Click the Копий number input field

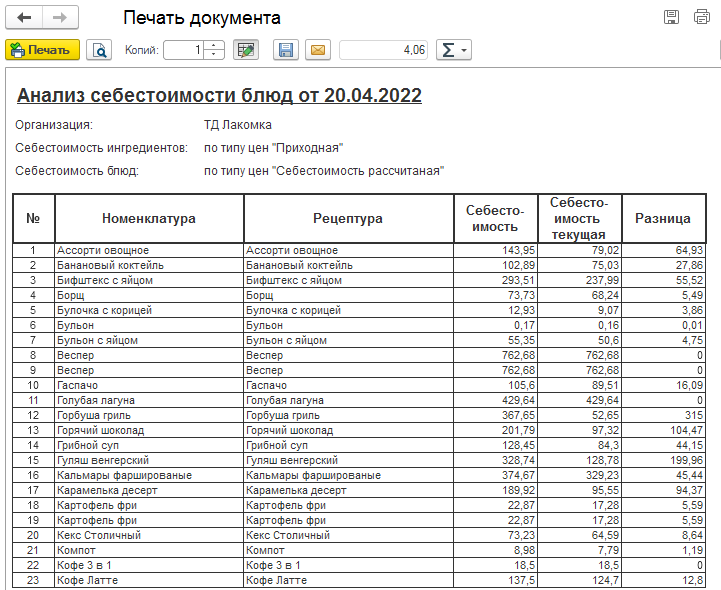(183, 49)
